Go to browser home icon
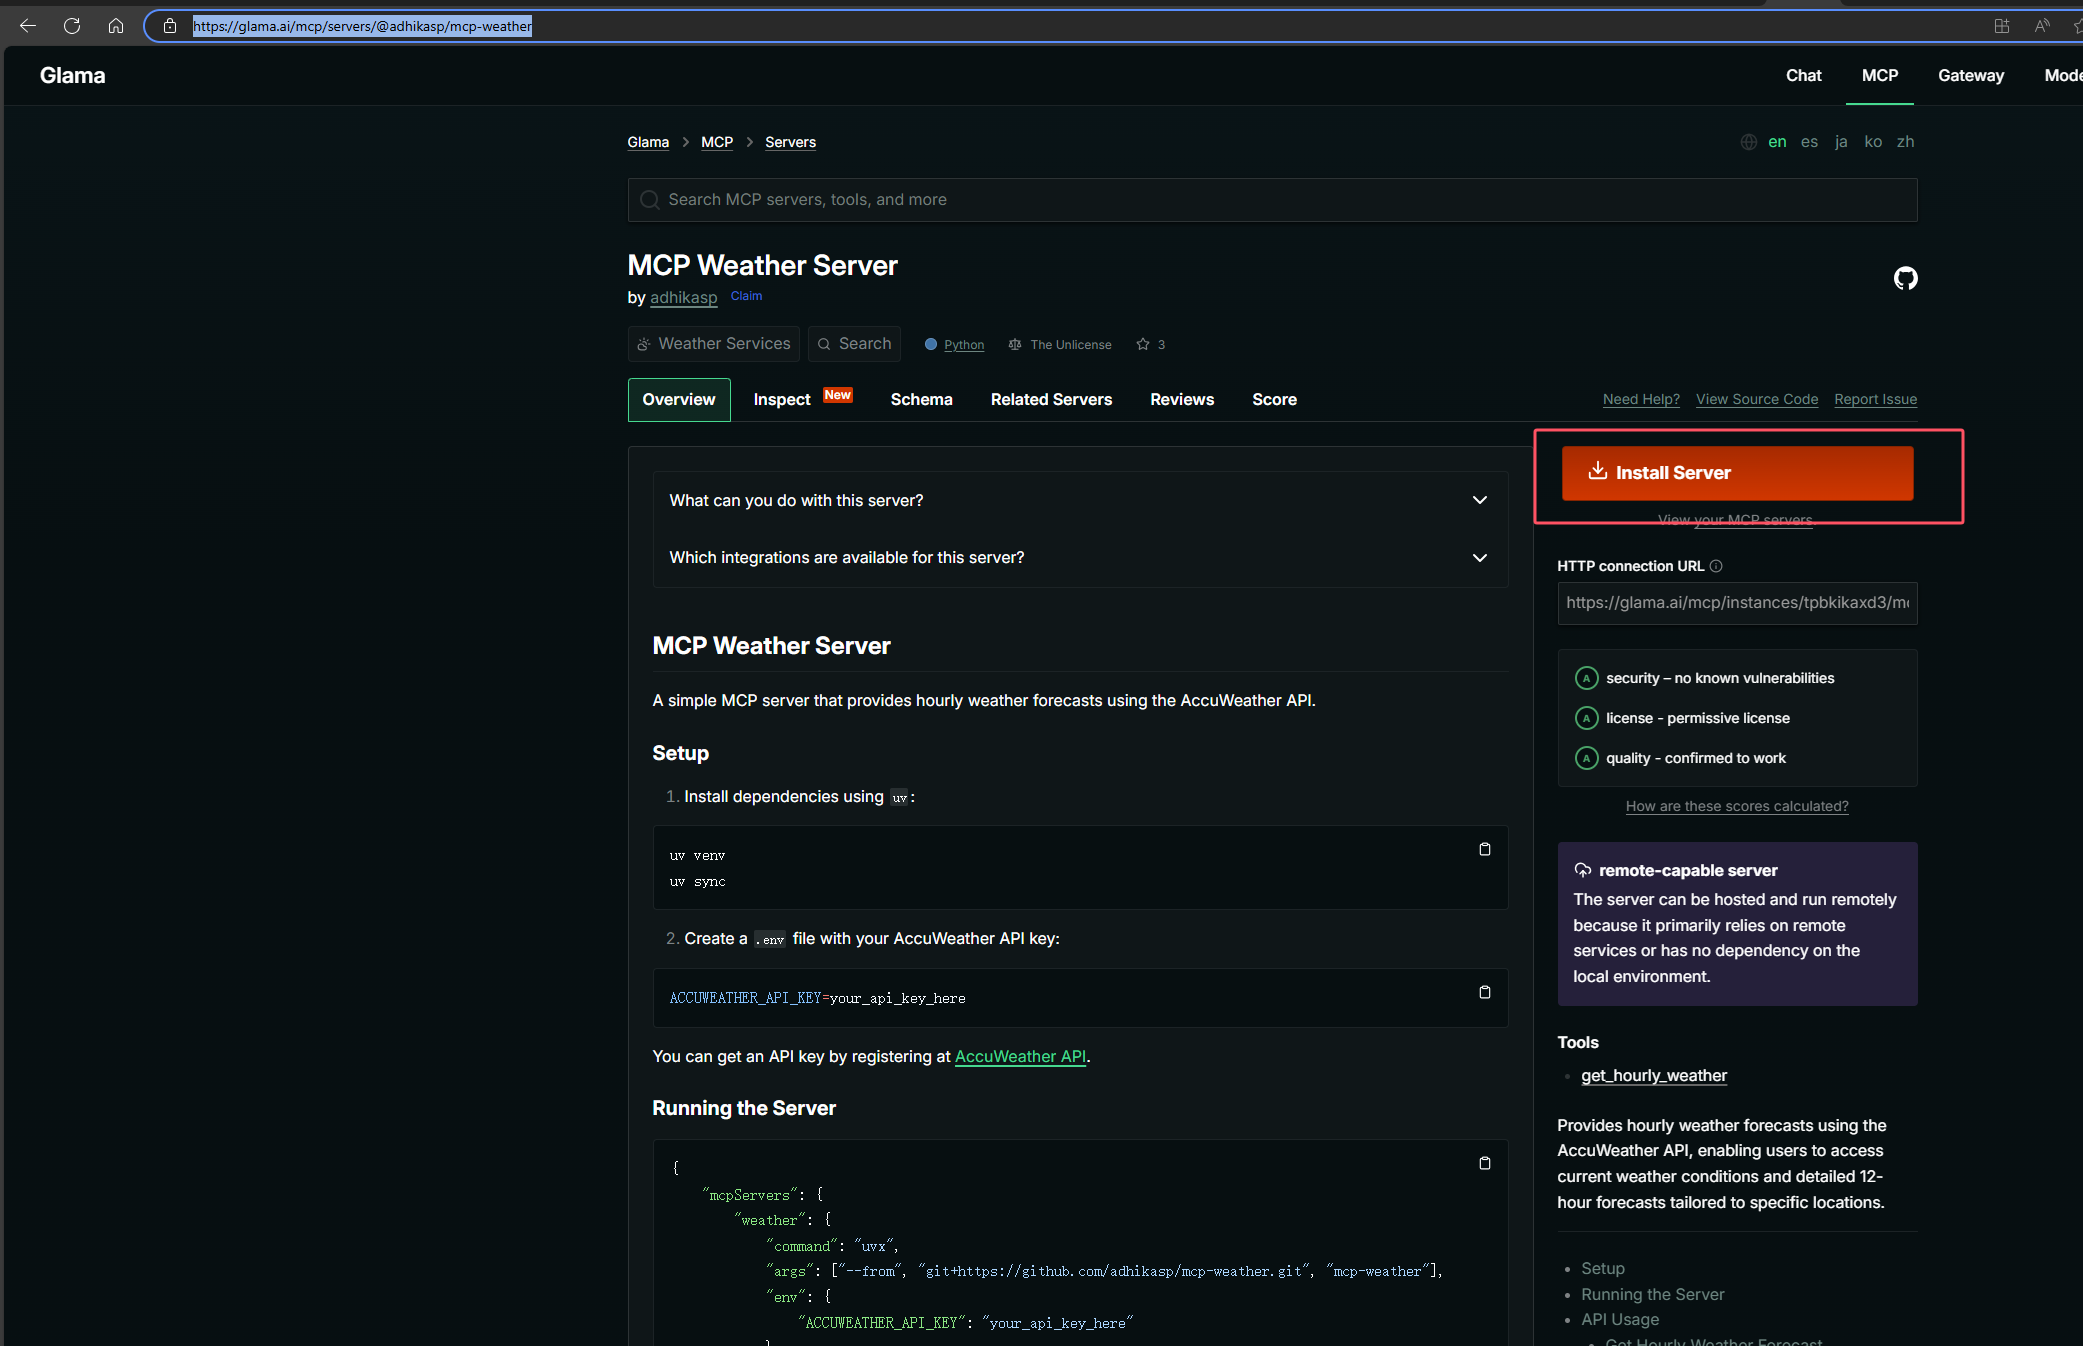Screen dimensions: 2083x1346 tap(116, 26)
